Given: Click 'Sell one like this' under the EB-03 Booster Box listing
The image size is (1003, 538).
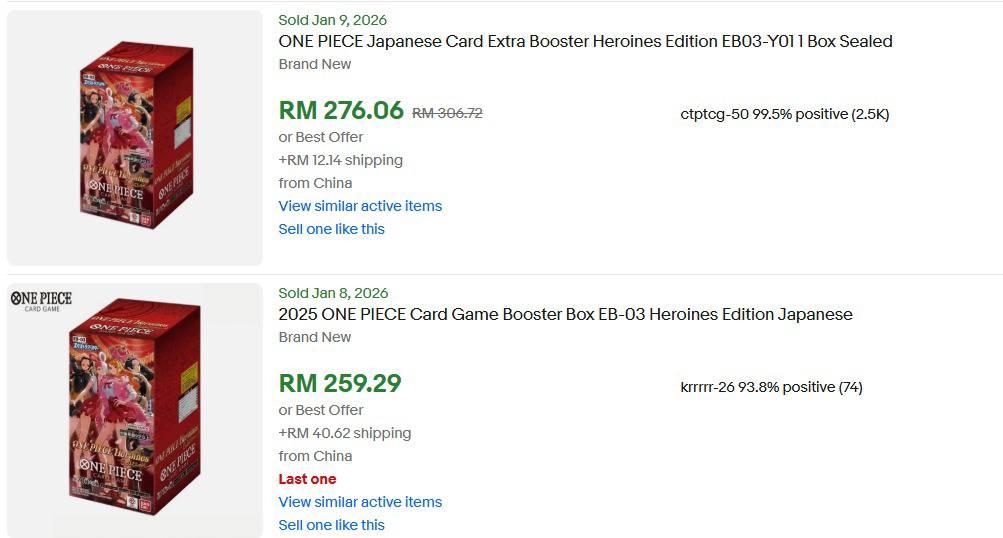Looking at the screenshot, I should (x=331, y=525).
